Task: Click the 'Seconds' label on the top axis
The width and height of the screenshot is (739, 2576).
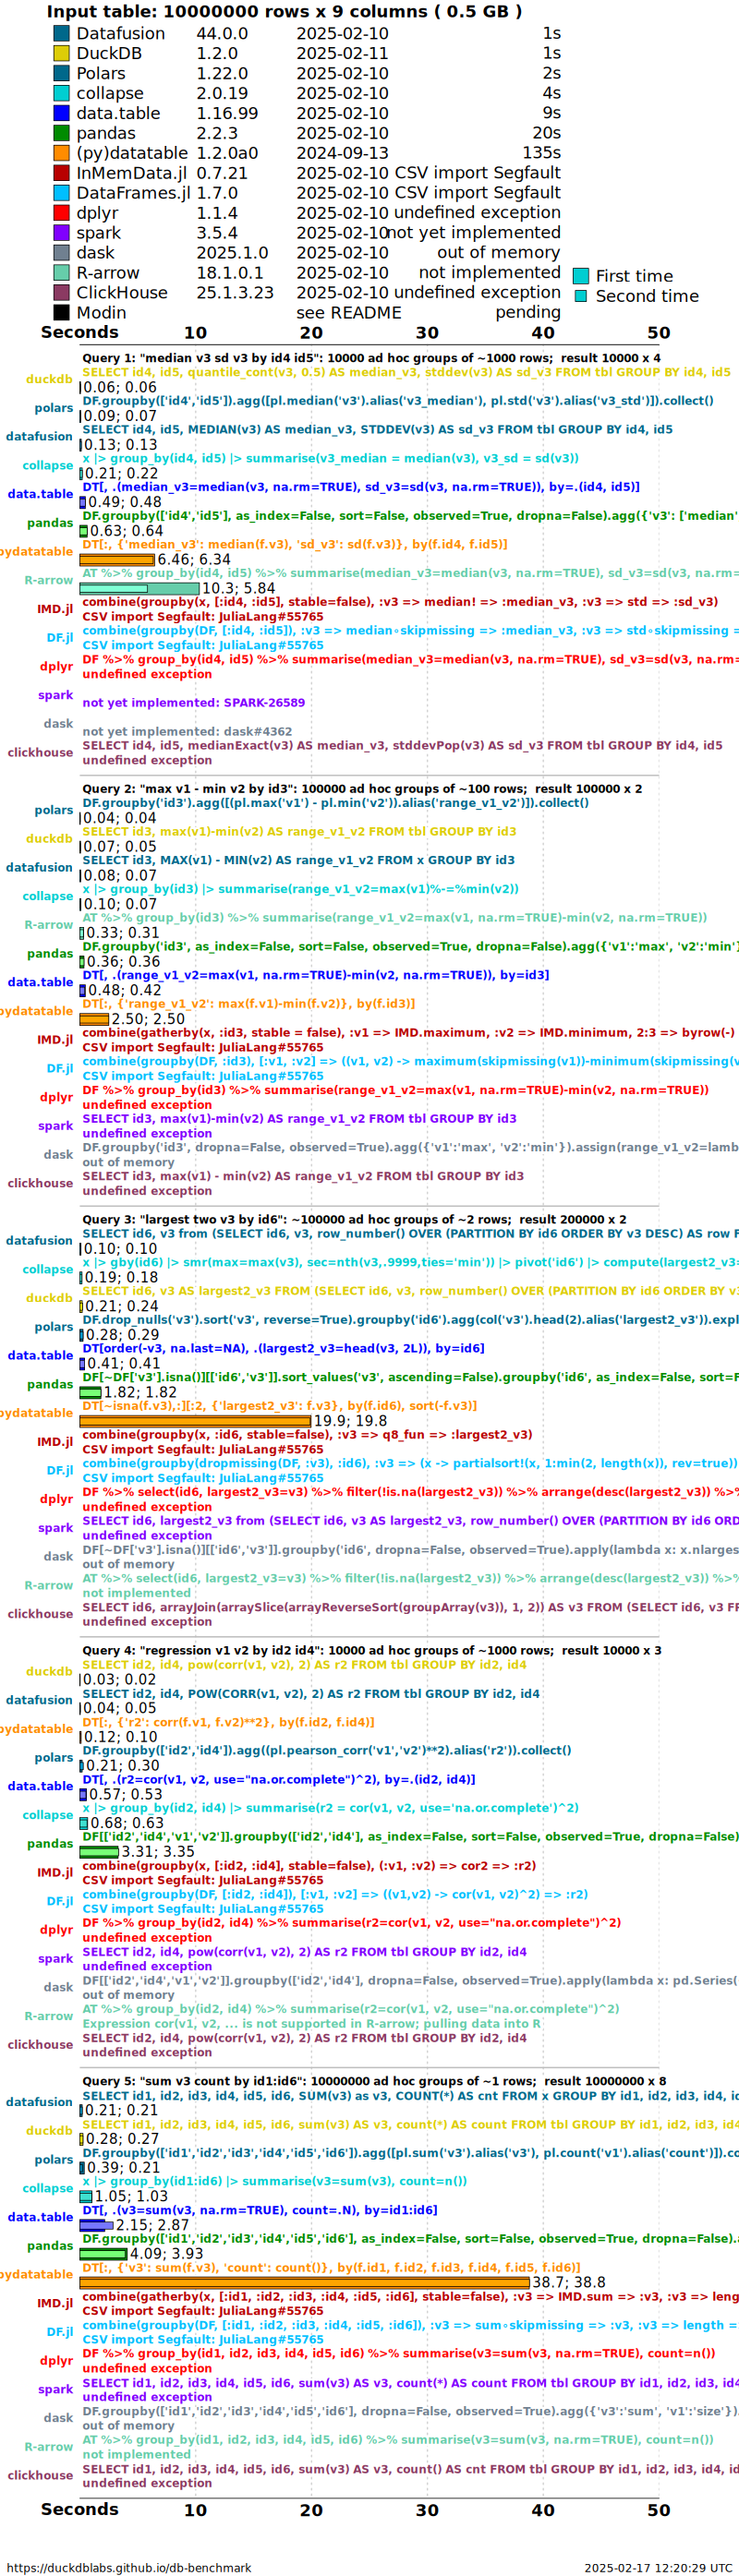Action: point(80,332)
